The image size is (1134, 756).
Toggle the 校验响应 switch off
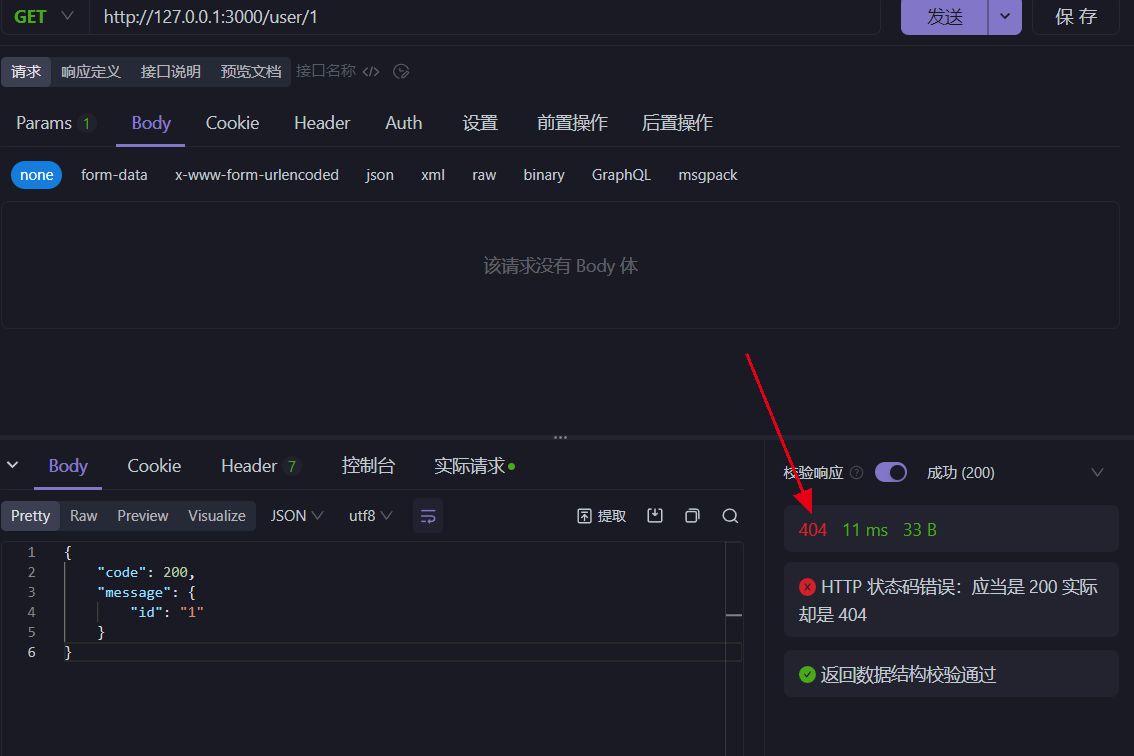[x=890, y=472]
